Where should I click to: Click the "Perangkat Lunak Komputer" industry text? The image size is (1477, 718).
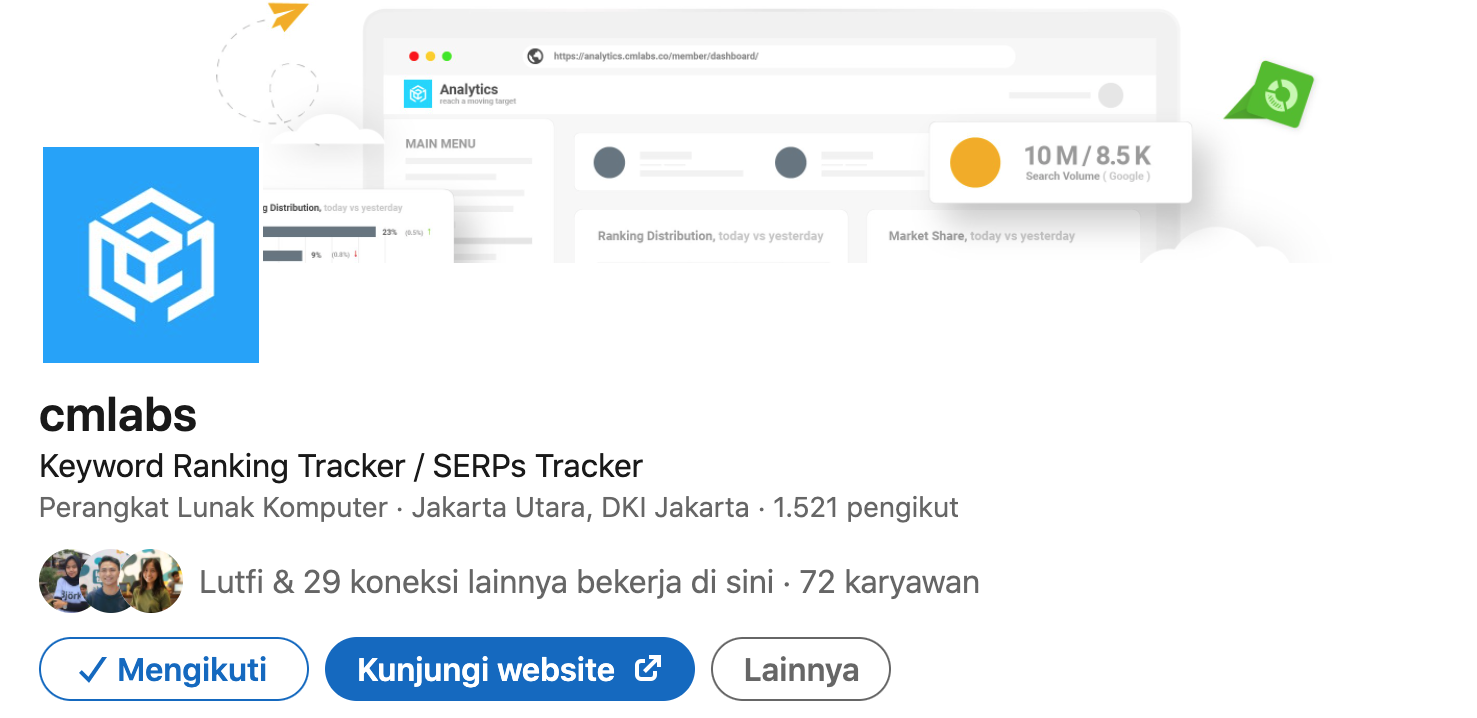(213, 507)
